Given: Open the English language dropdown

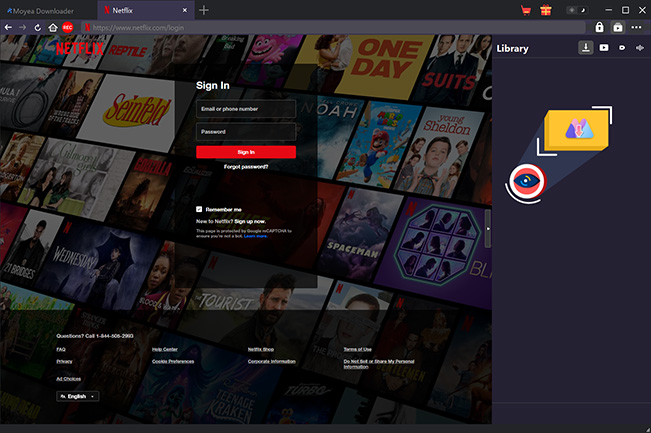Looking at the screenshot, I should point(78,396).
